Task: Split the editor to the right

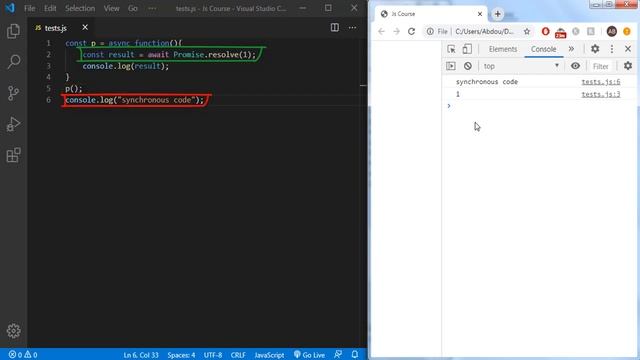Action: 335,27
